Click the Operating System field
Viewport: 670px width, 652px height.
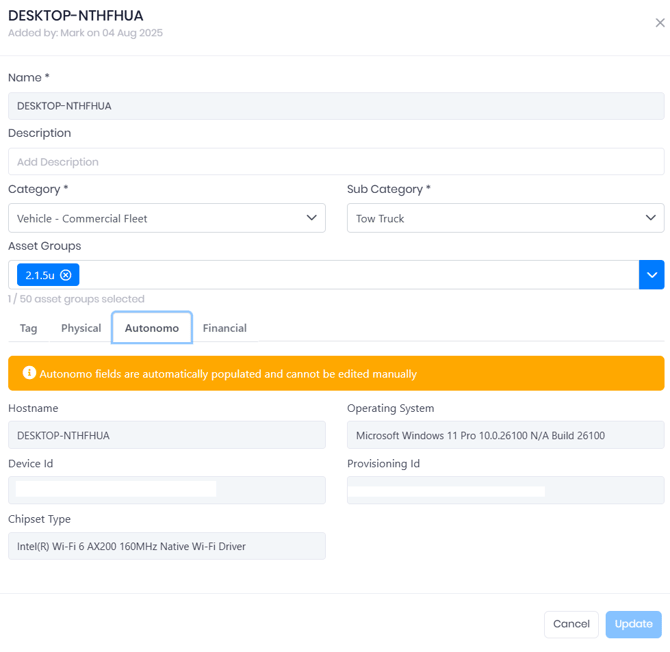tap(505, 435)
